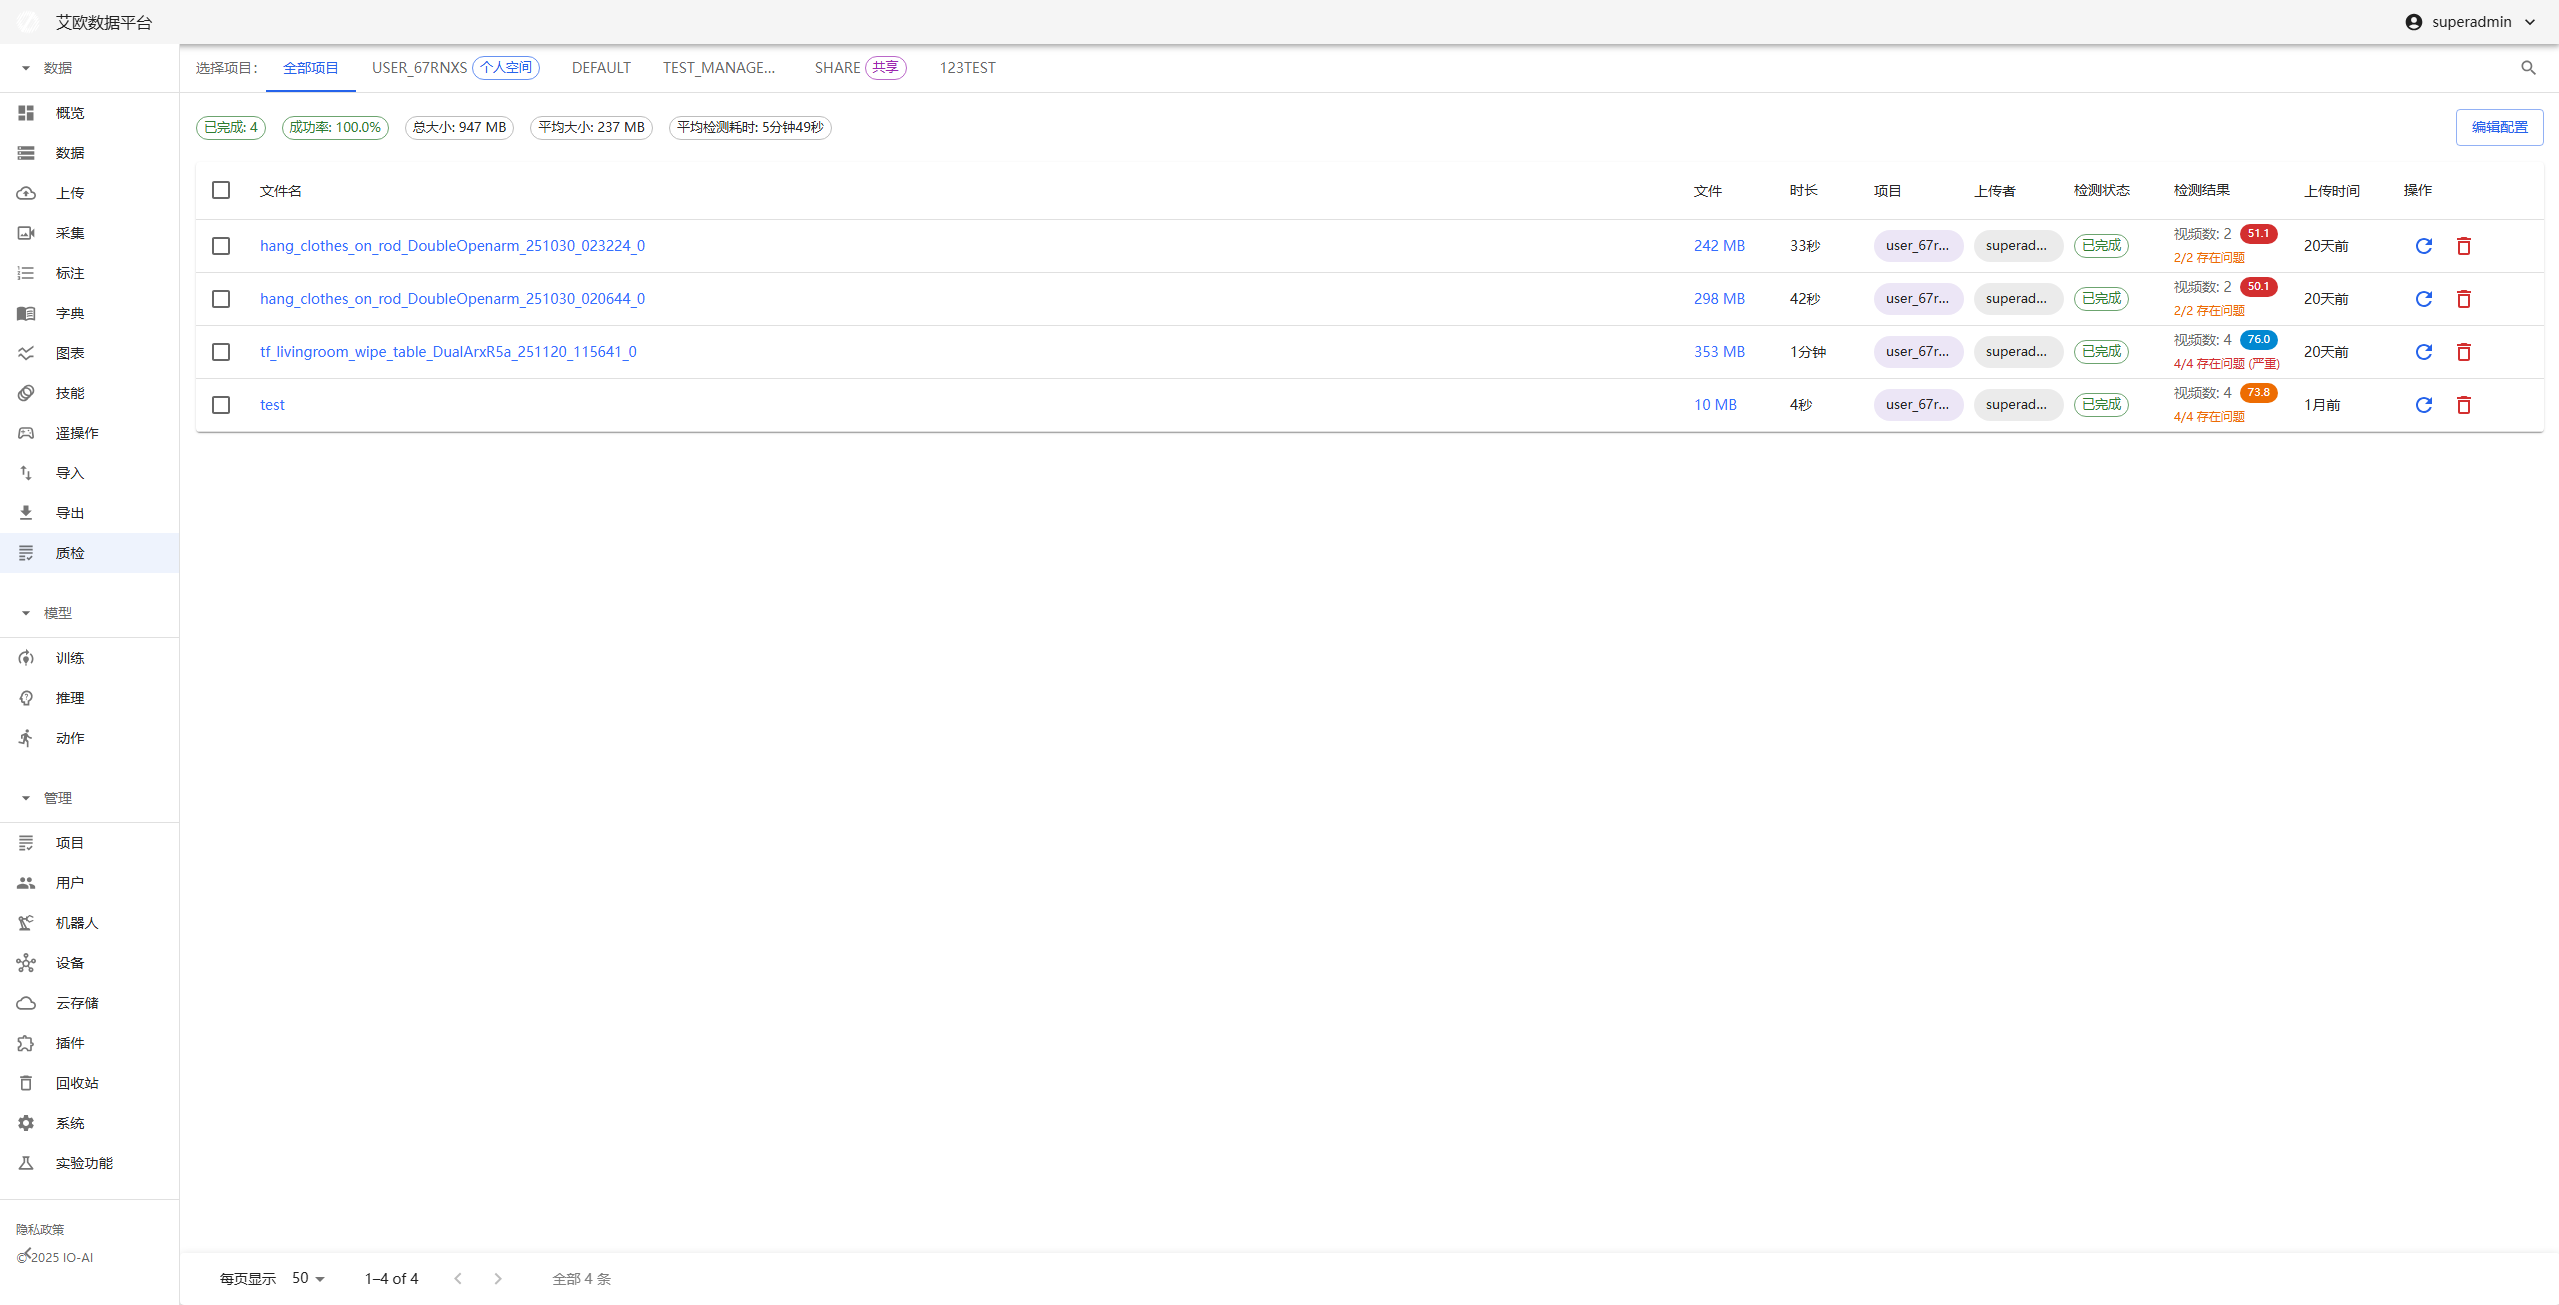Click the red 51.1 score badge
Screen dimensions: 2559x1305
pos(2257,234)
